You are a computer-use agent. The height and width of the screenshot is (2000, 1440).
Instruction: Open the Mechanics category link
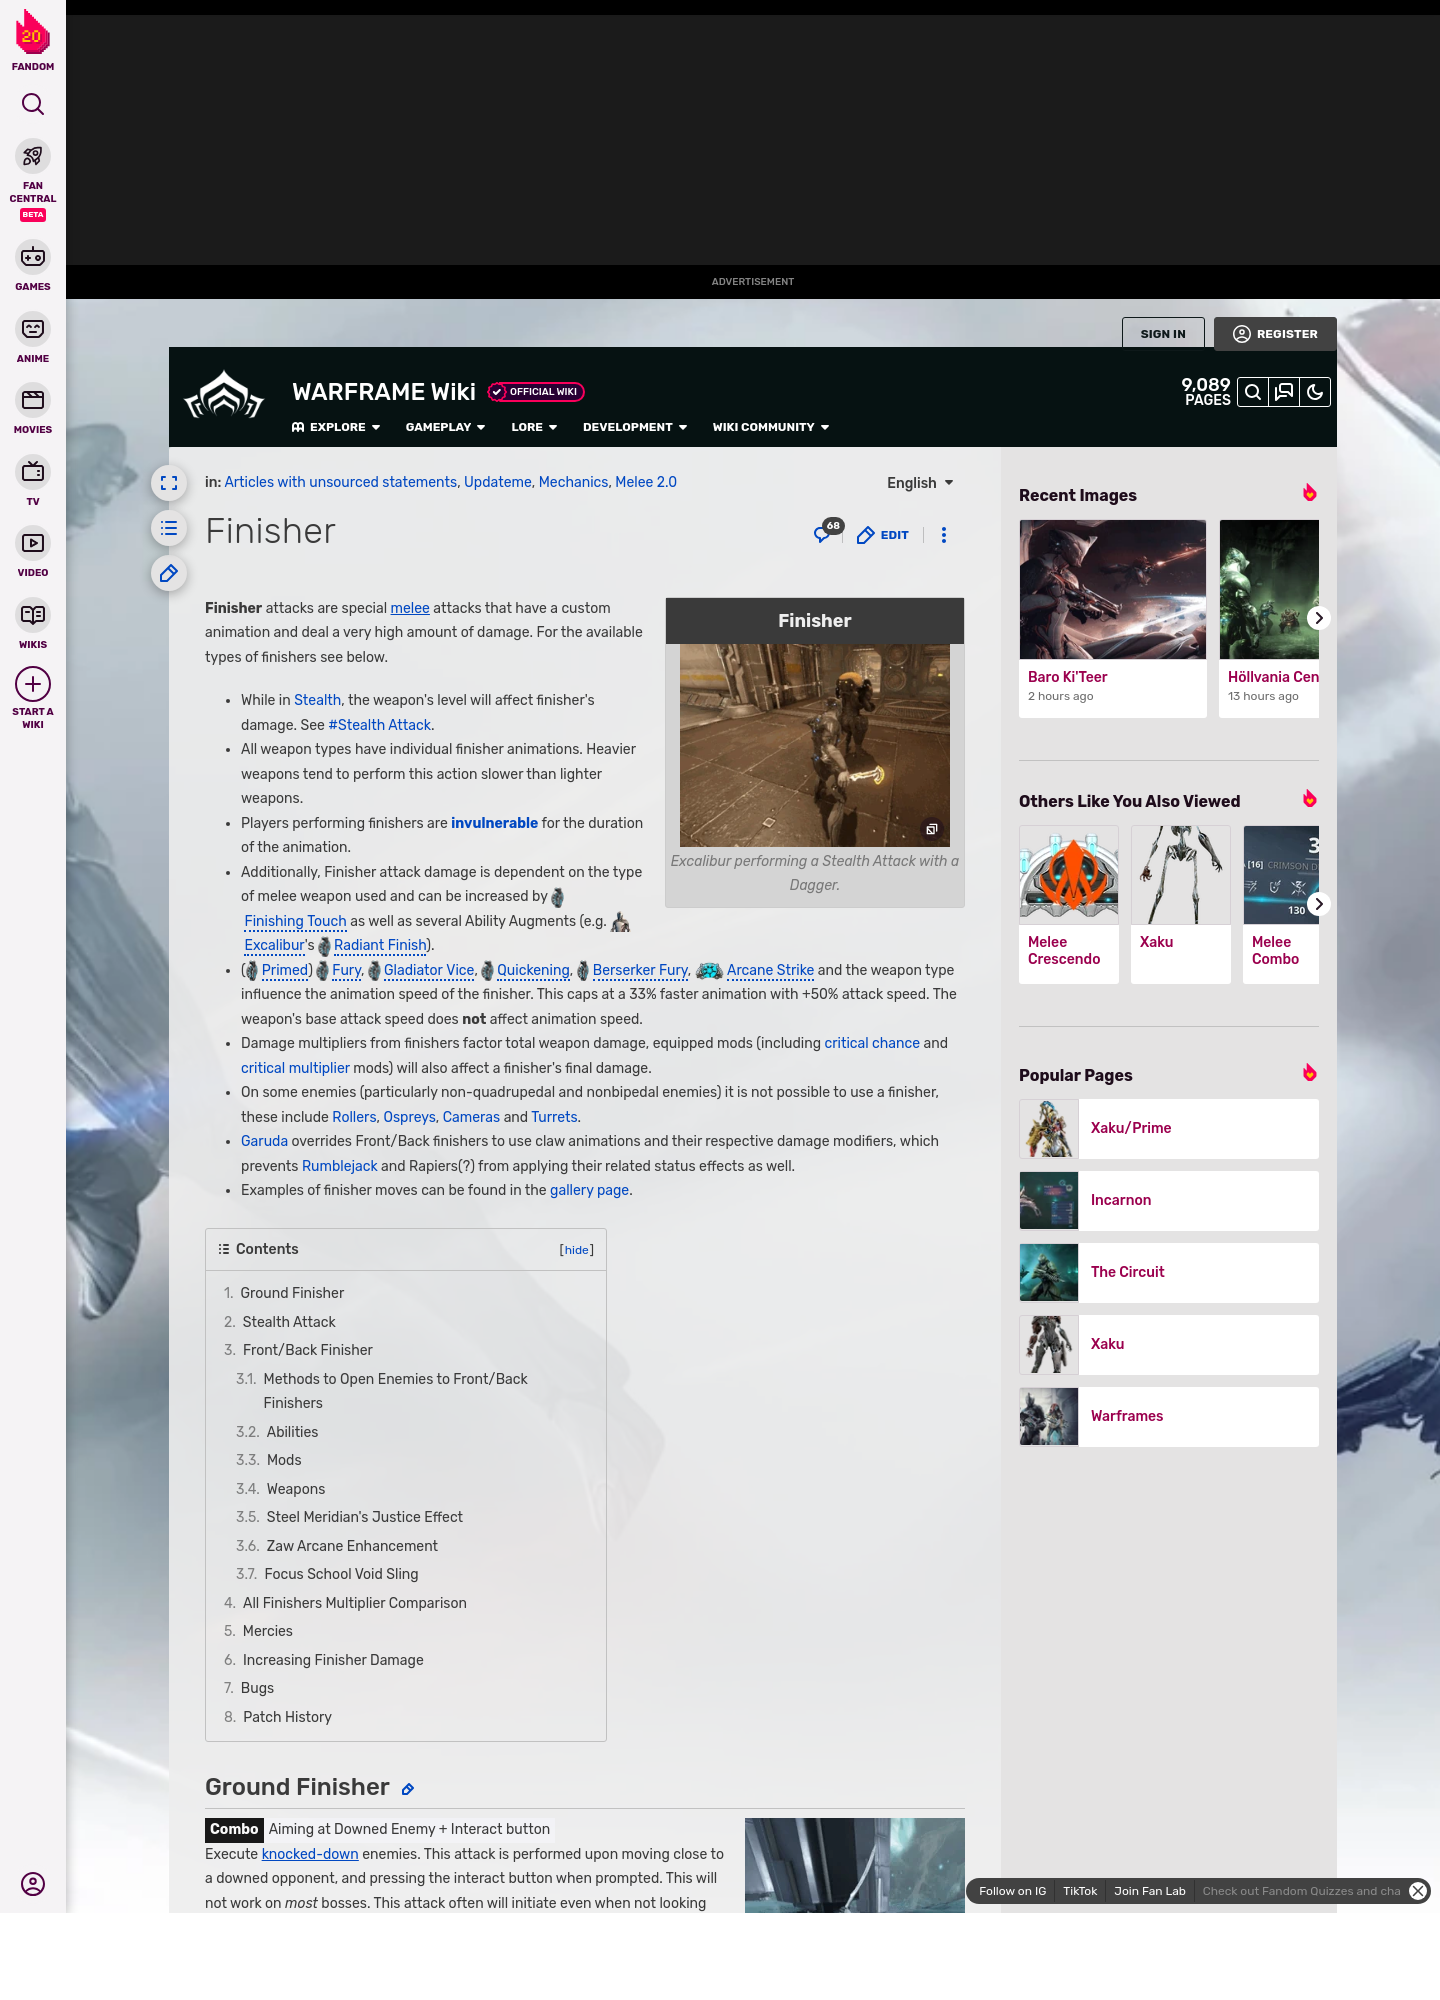click(574, 482)
